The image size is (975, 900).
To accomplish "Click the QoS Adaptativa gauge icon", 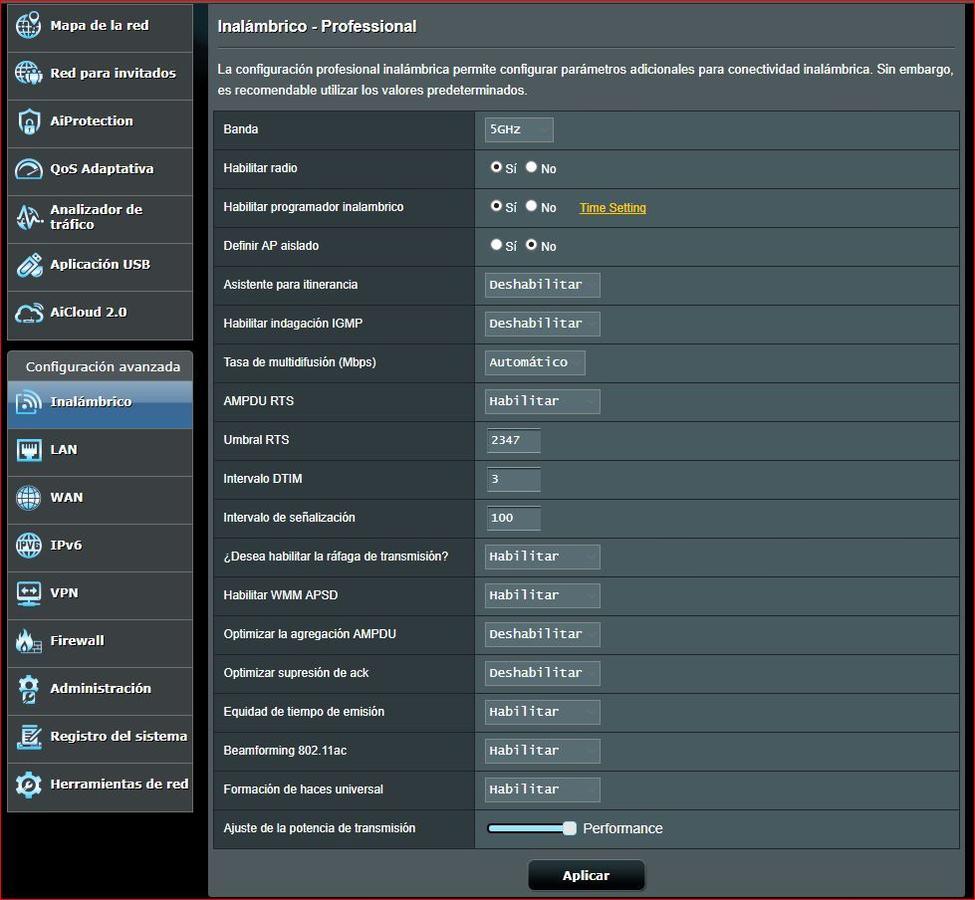I will pos(29,169).
